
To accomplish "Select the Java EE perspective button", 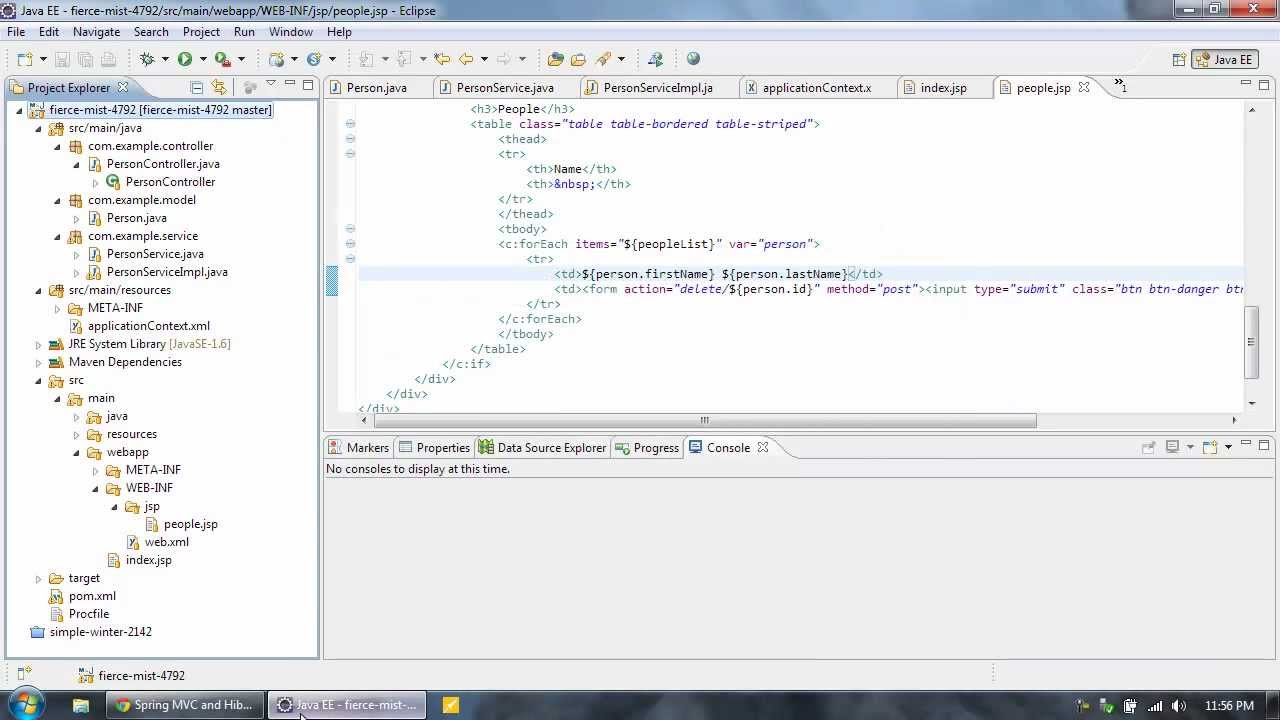I will (x=1224, y=59).
